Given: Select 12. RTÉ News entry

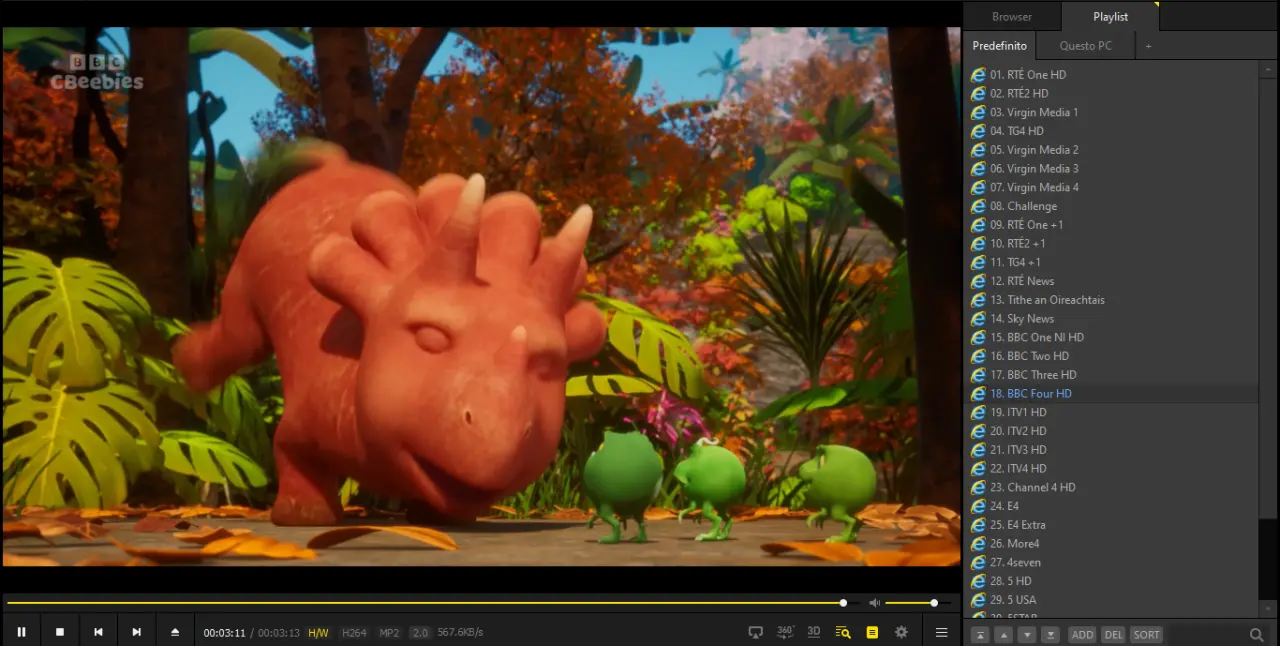Looking at the screenshot, I should pos(1112,281).
